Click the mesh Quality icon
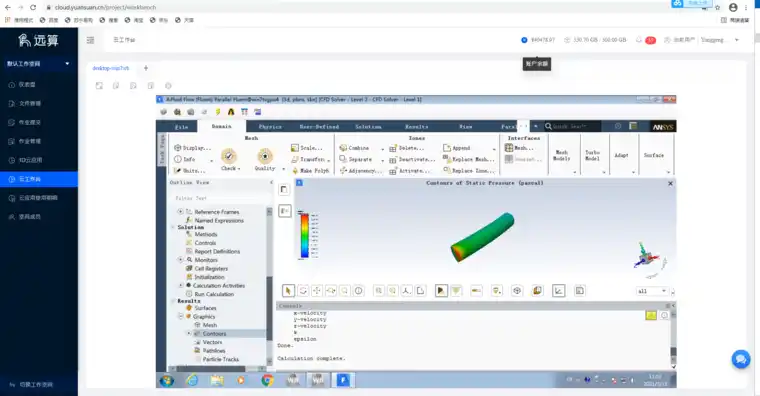The width and height of the screenshot is (760, 396). pos(265,156)
